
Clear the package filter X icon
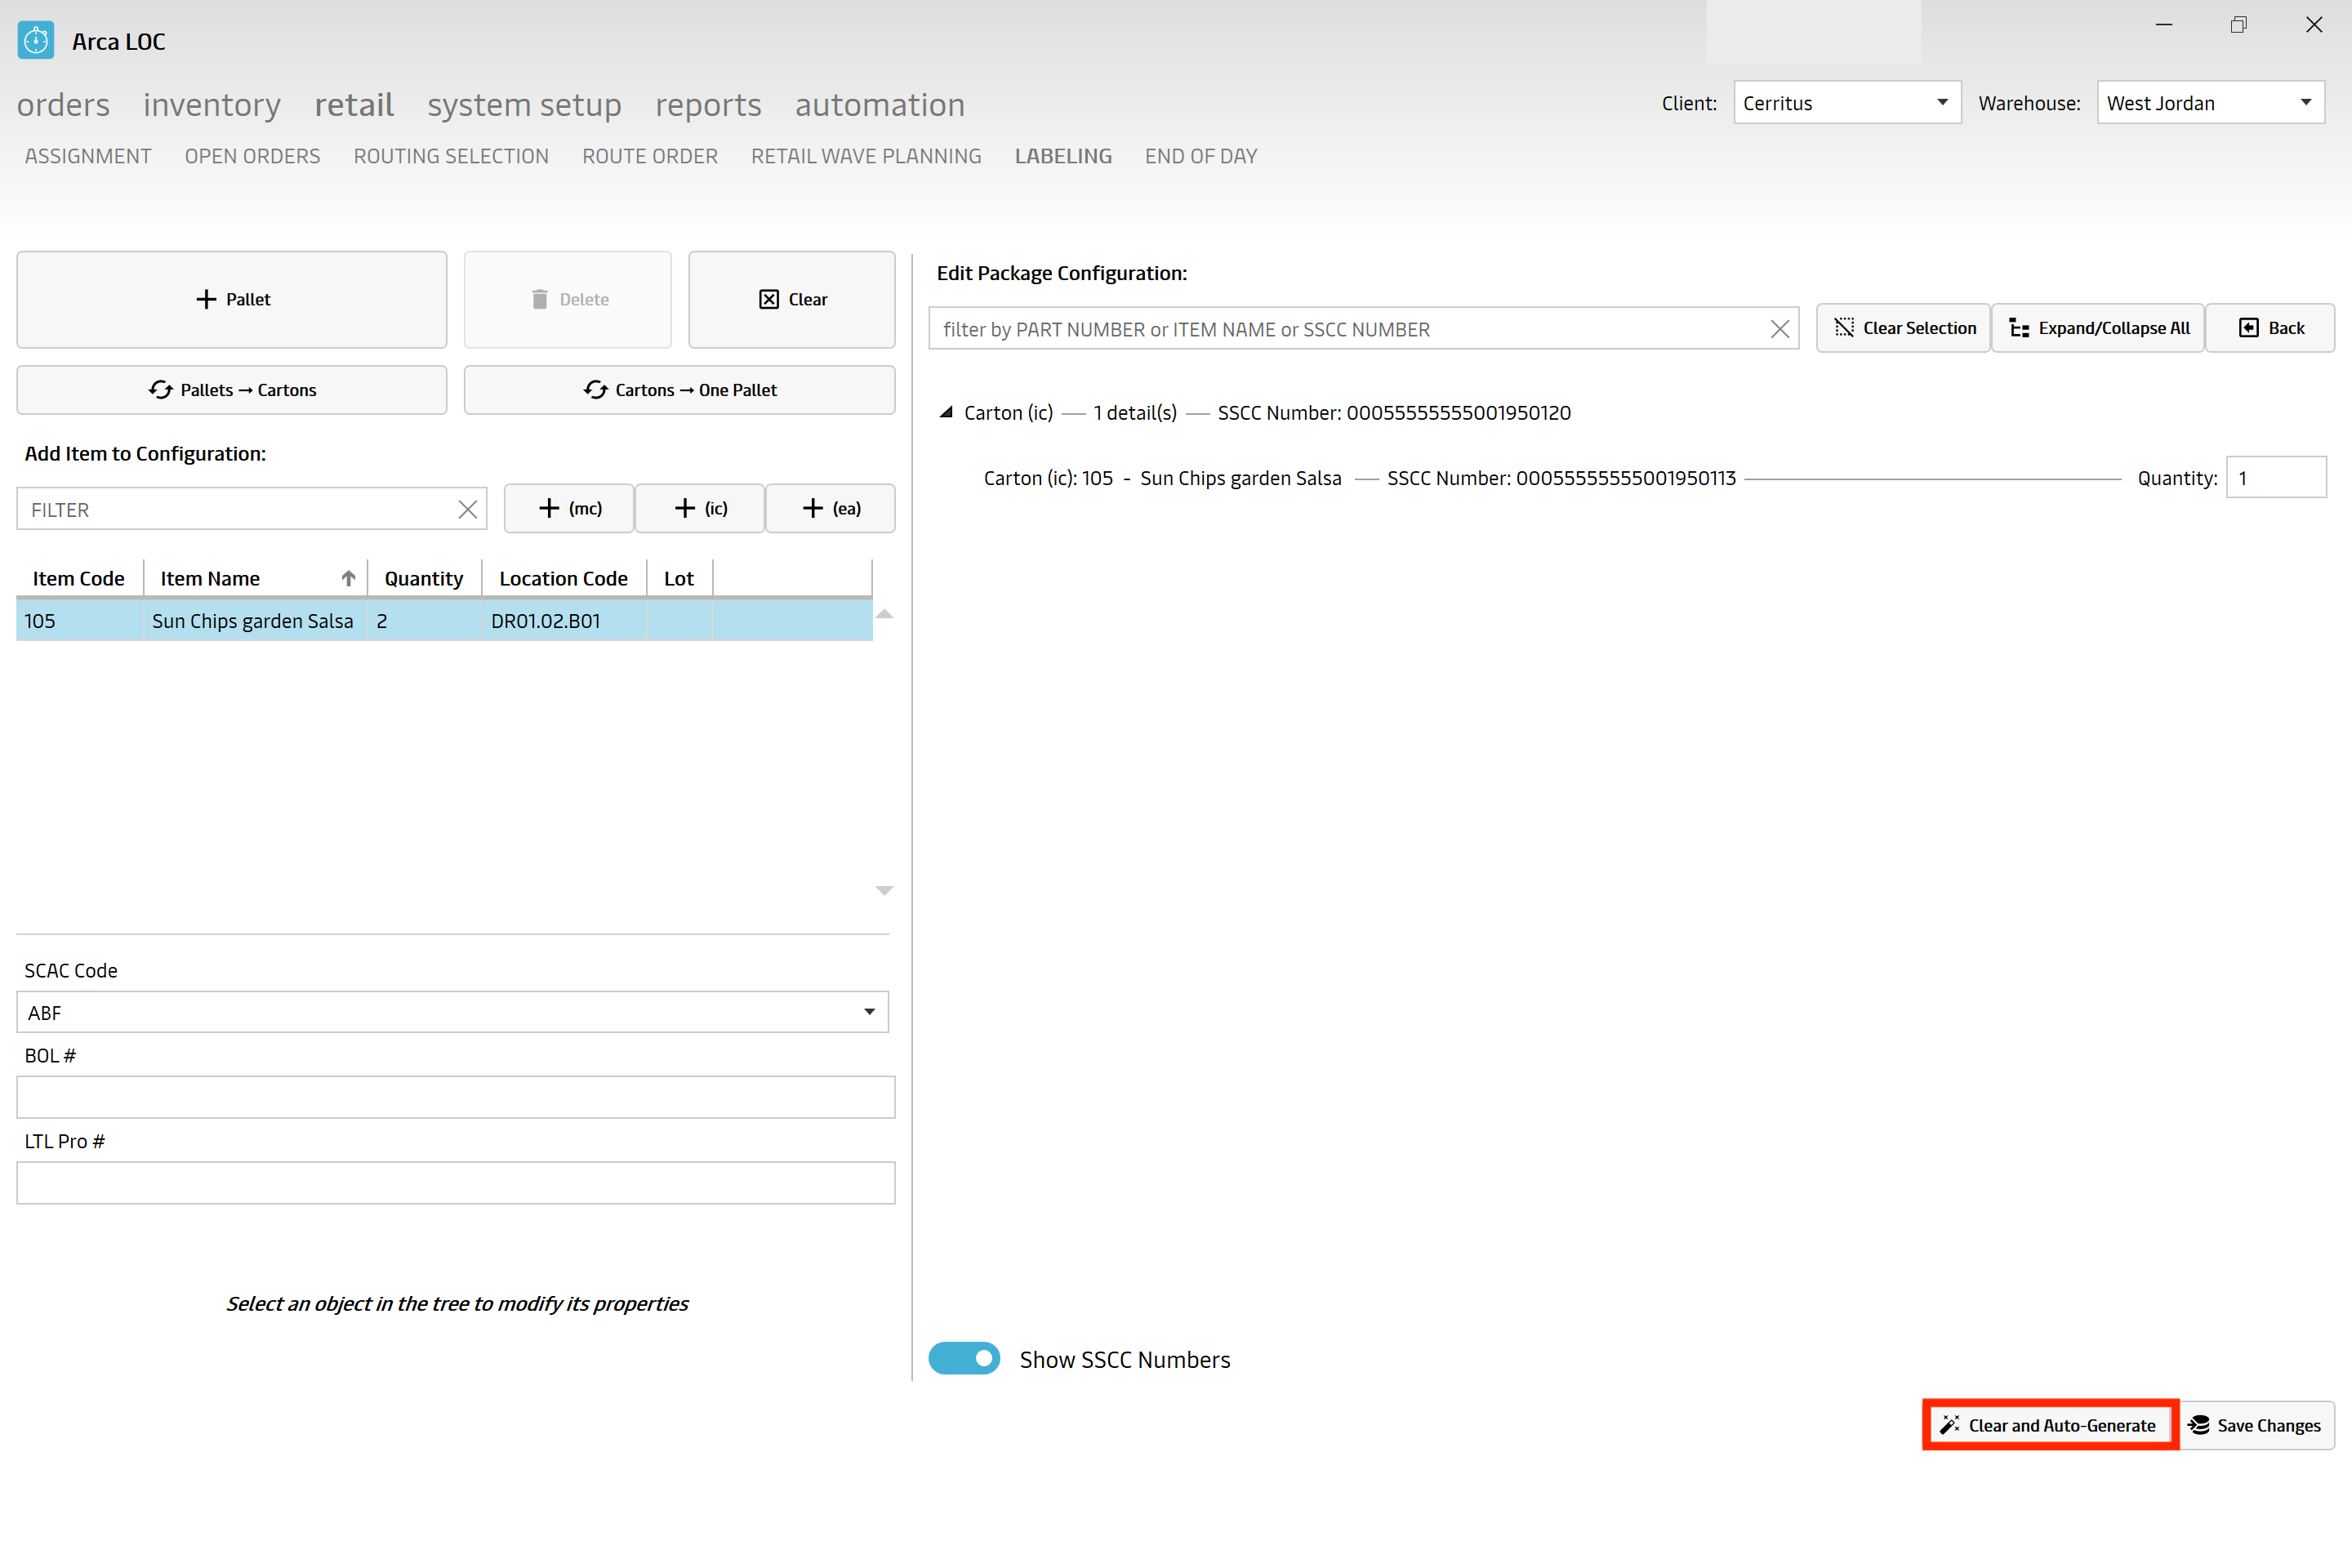[x=1779, y=329]
